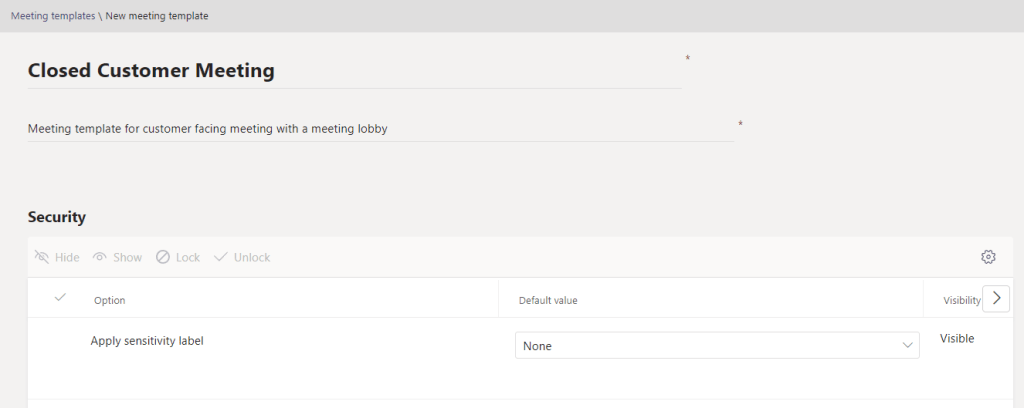Viewport: 1024px width, 408px height.
Task: Click the Show eye icon
Action: [x=100, y=257]
